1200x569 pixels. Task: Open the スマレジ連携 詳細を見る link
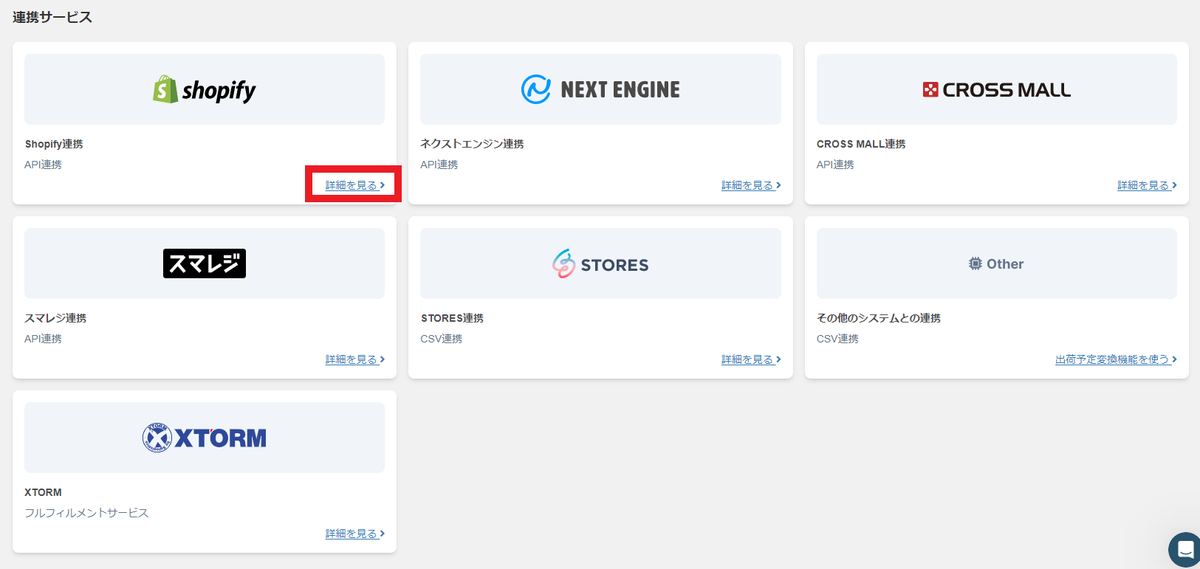tap(355, 359)
